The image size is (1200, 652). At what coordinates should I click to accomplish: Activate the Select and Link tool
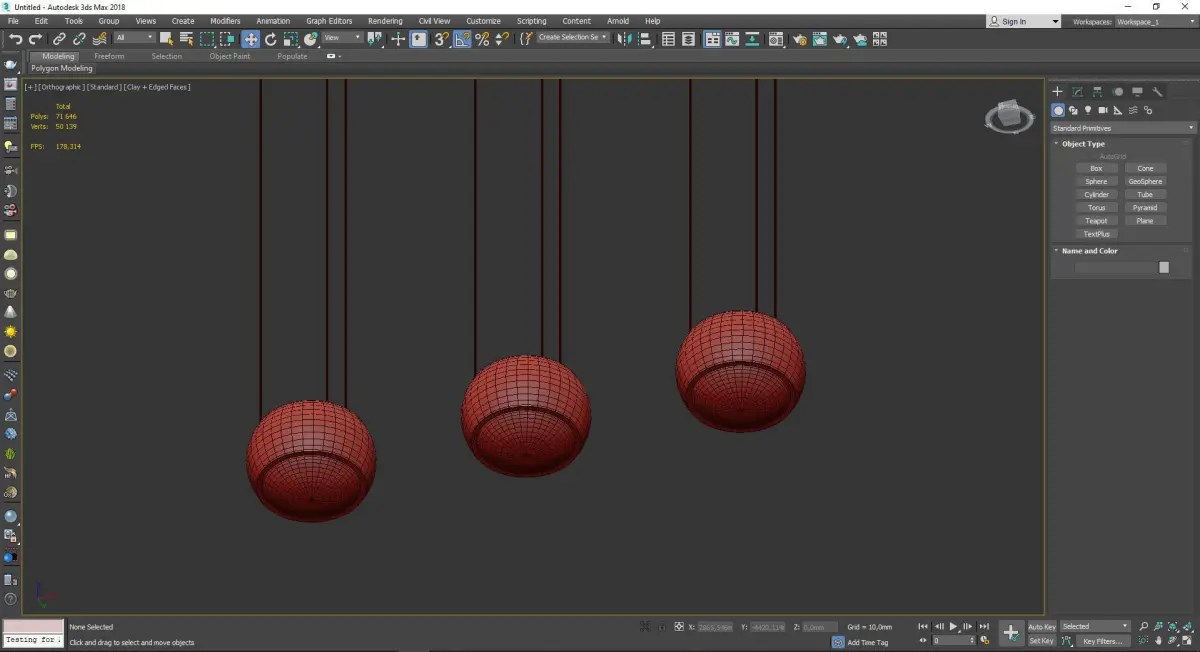(59, 39)
